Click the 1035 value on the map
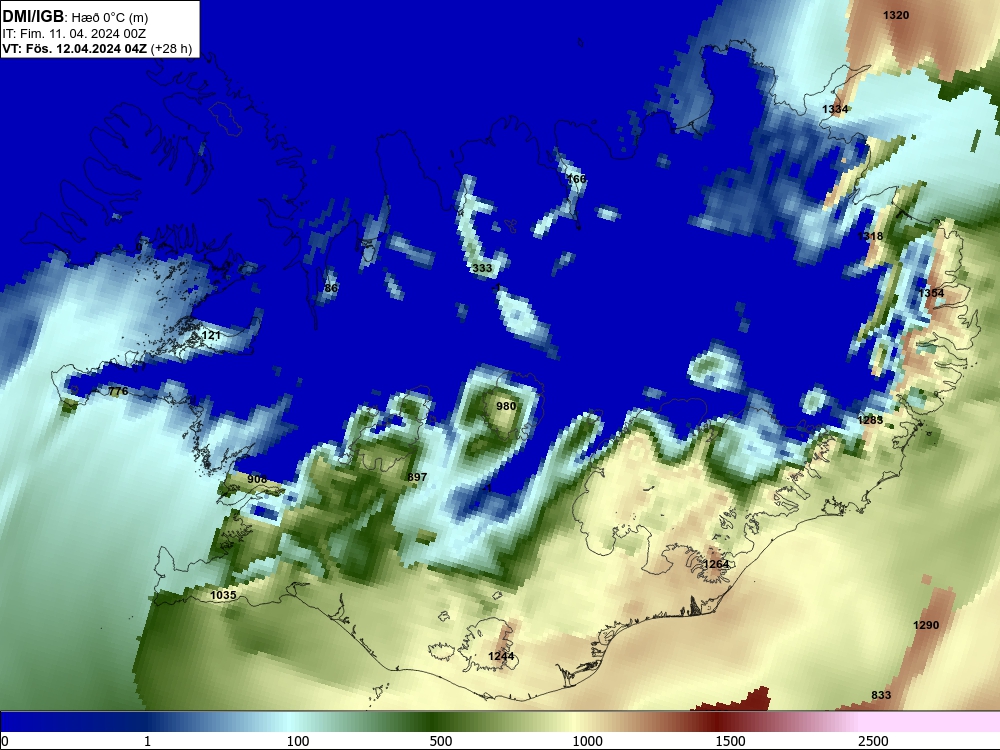Image resolution: width=1000 pixels, height=750 pixels. click(x=223, y=595)
